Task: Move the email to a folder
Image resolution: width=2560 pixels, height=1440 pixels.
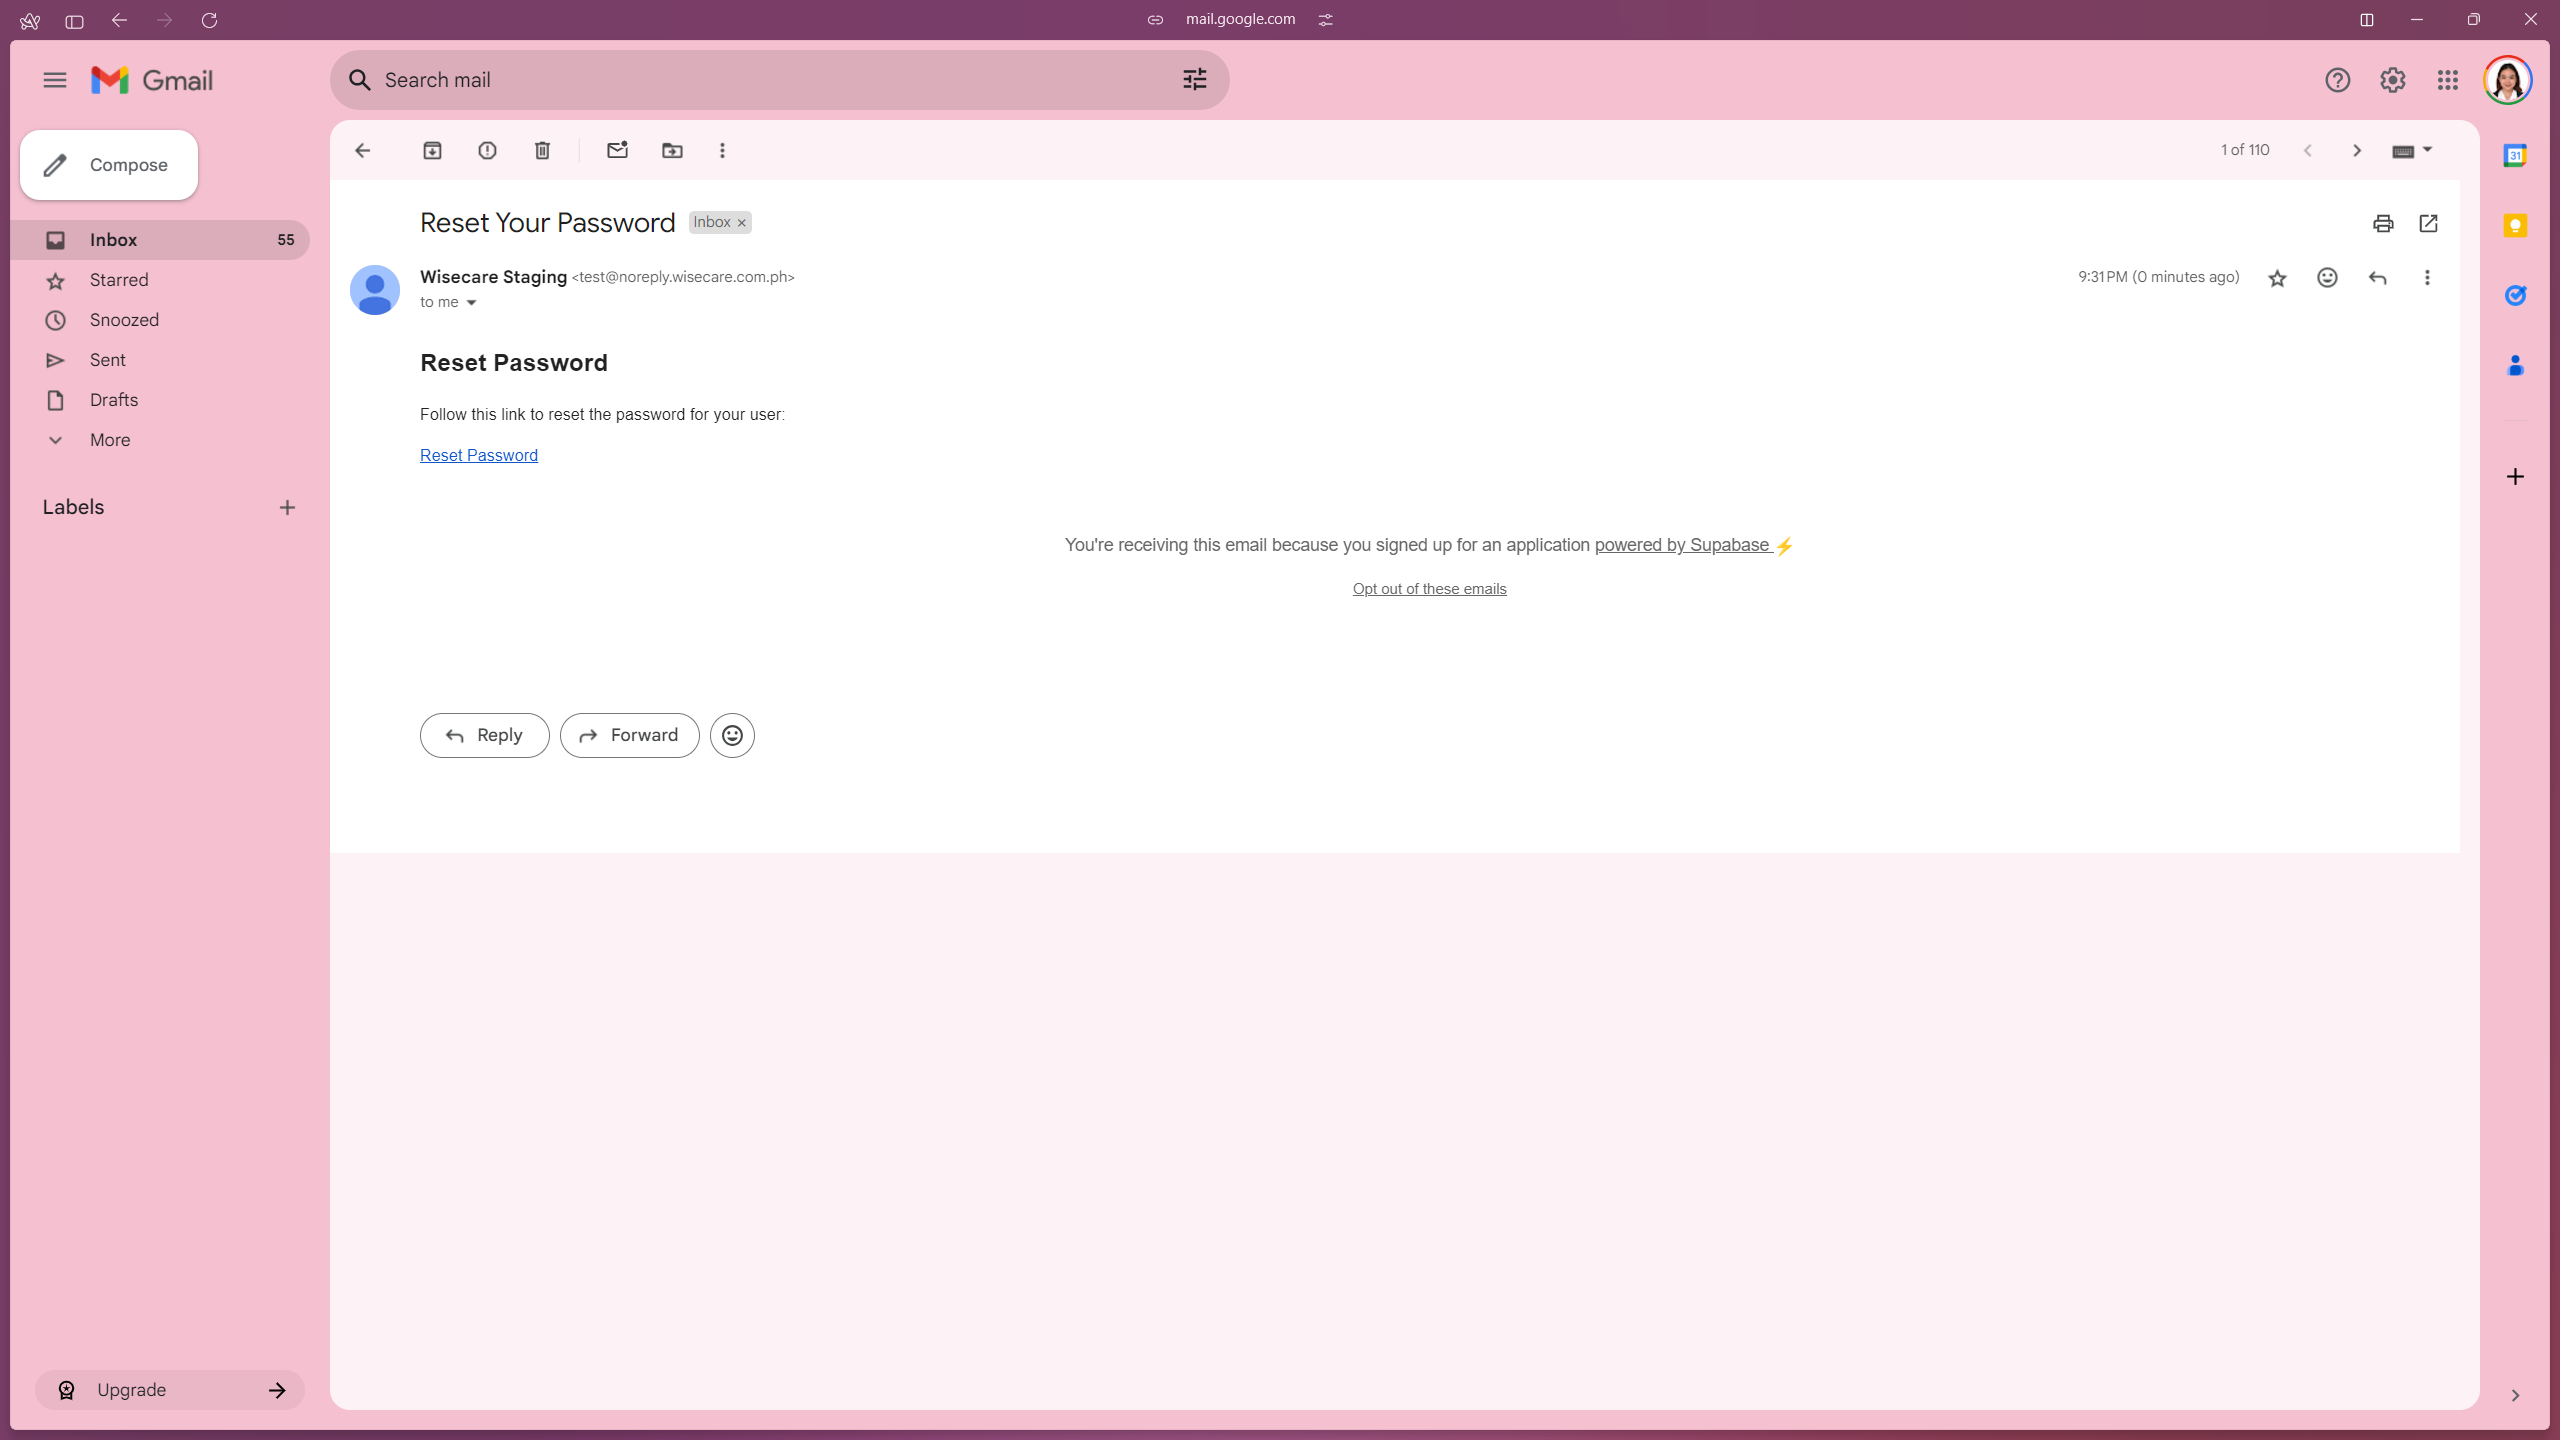Action: 671,150
